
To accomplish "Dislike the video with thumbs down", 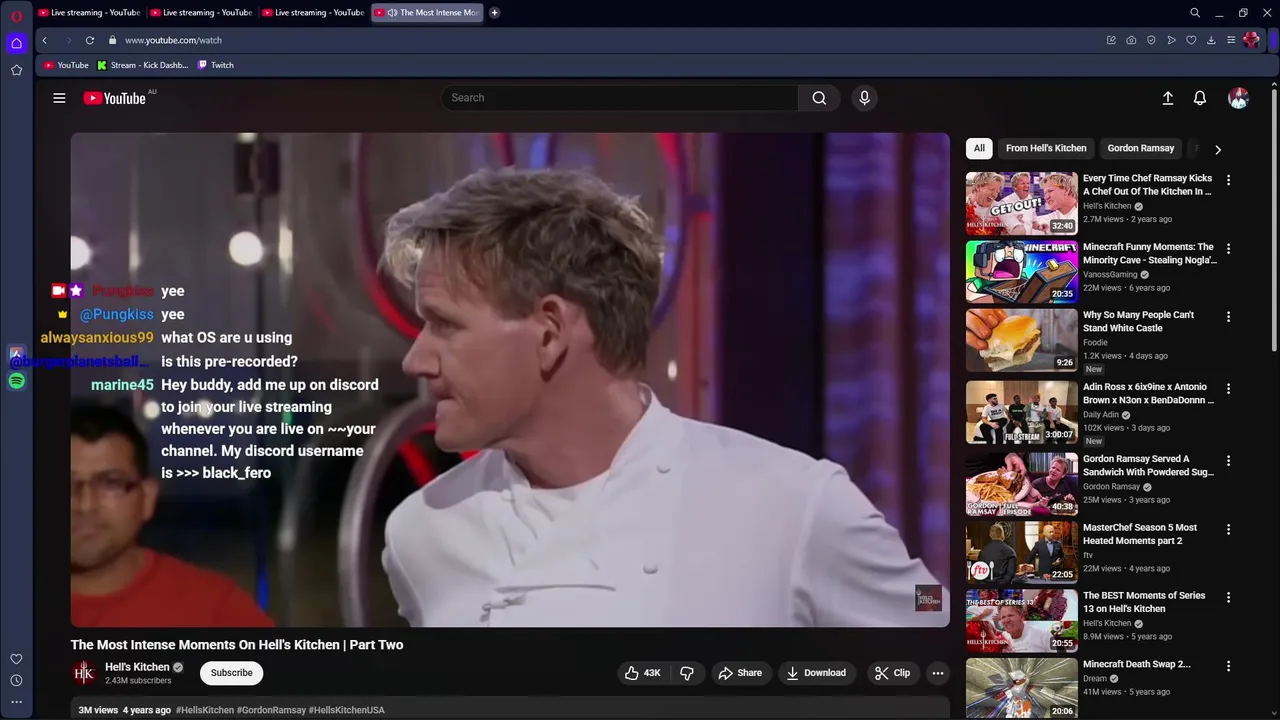I will point(687,673).
